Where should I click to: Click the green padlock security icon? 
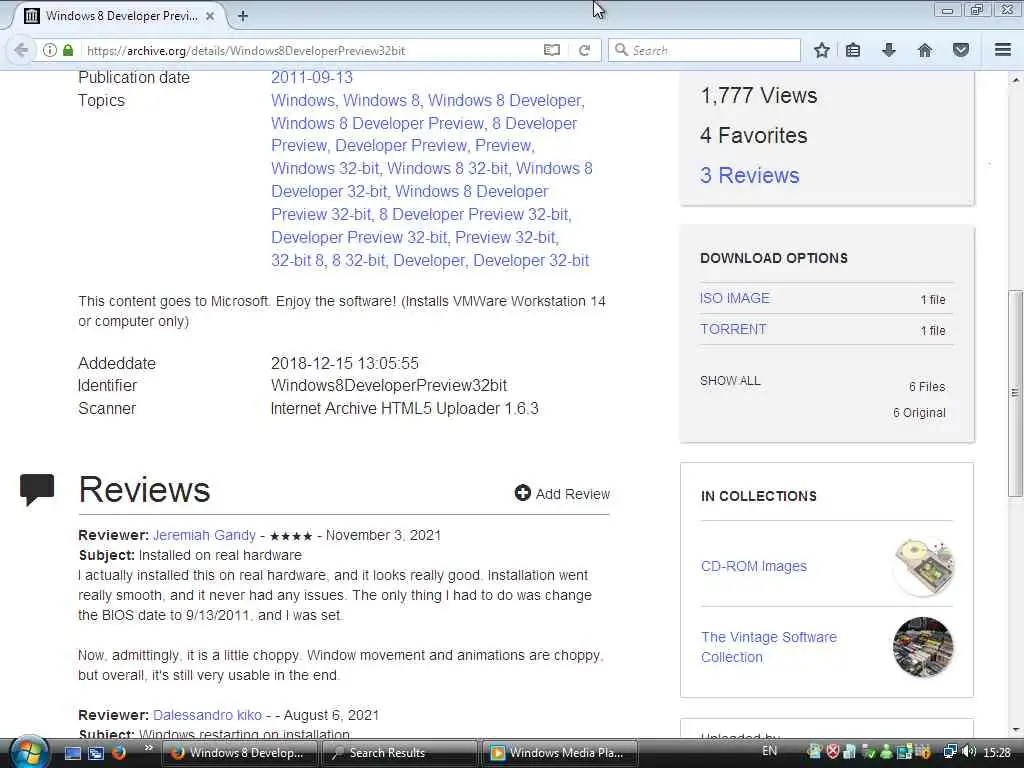click(68, 50)
